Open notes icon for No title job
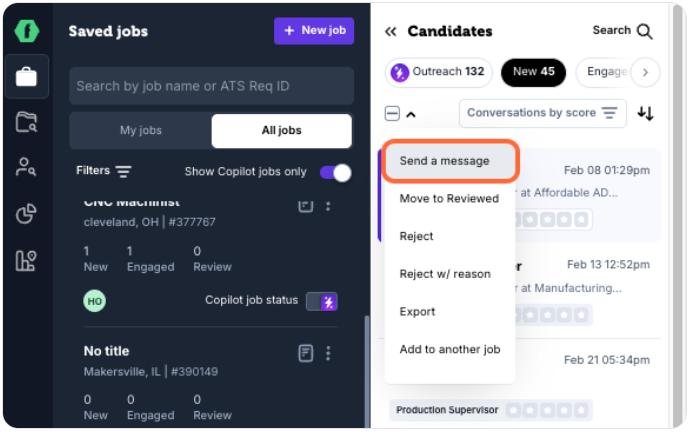 pyautogui.click(x=305, y=353)
